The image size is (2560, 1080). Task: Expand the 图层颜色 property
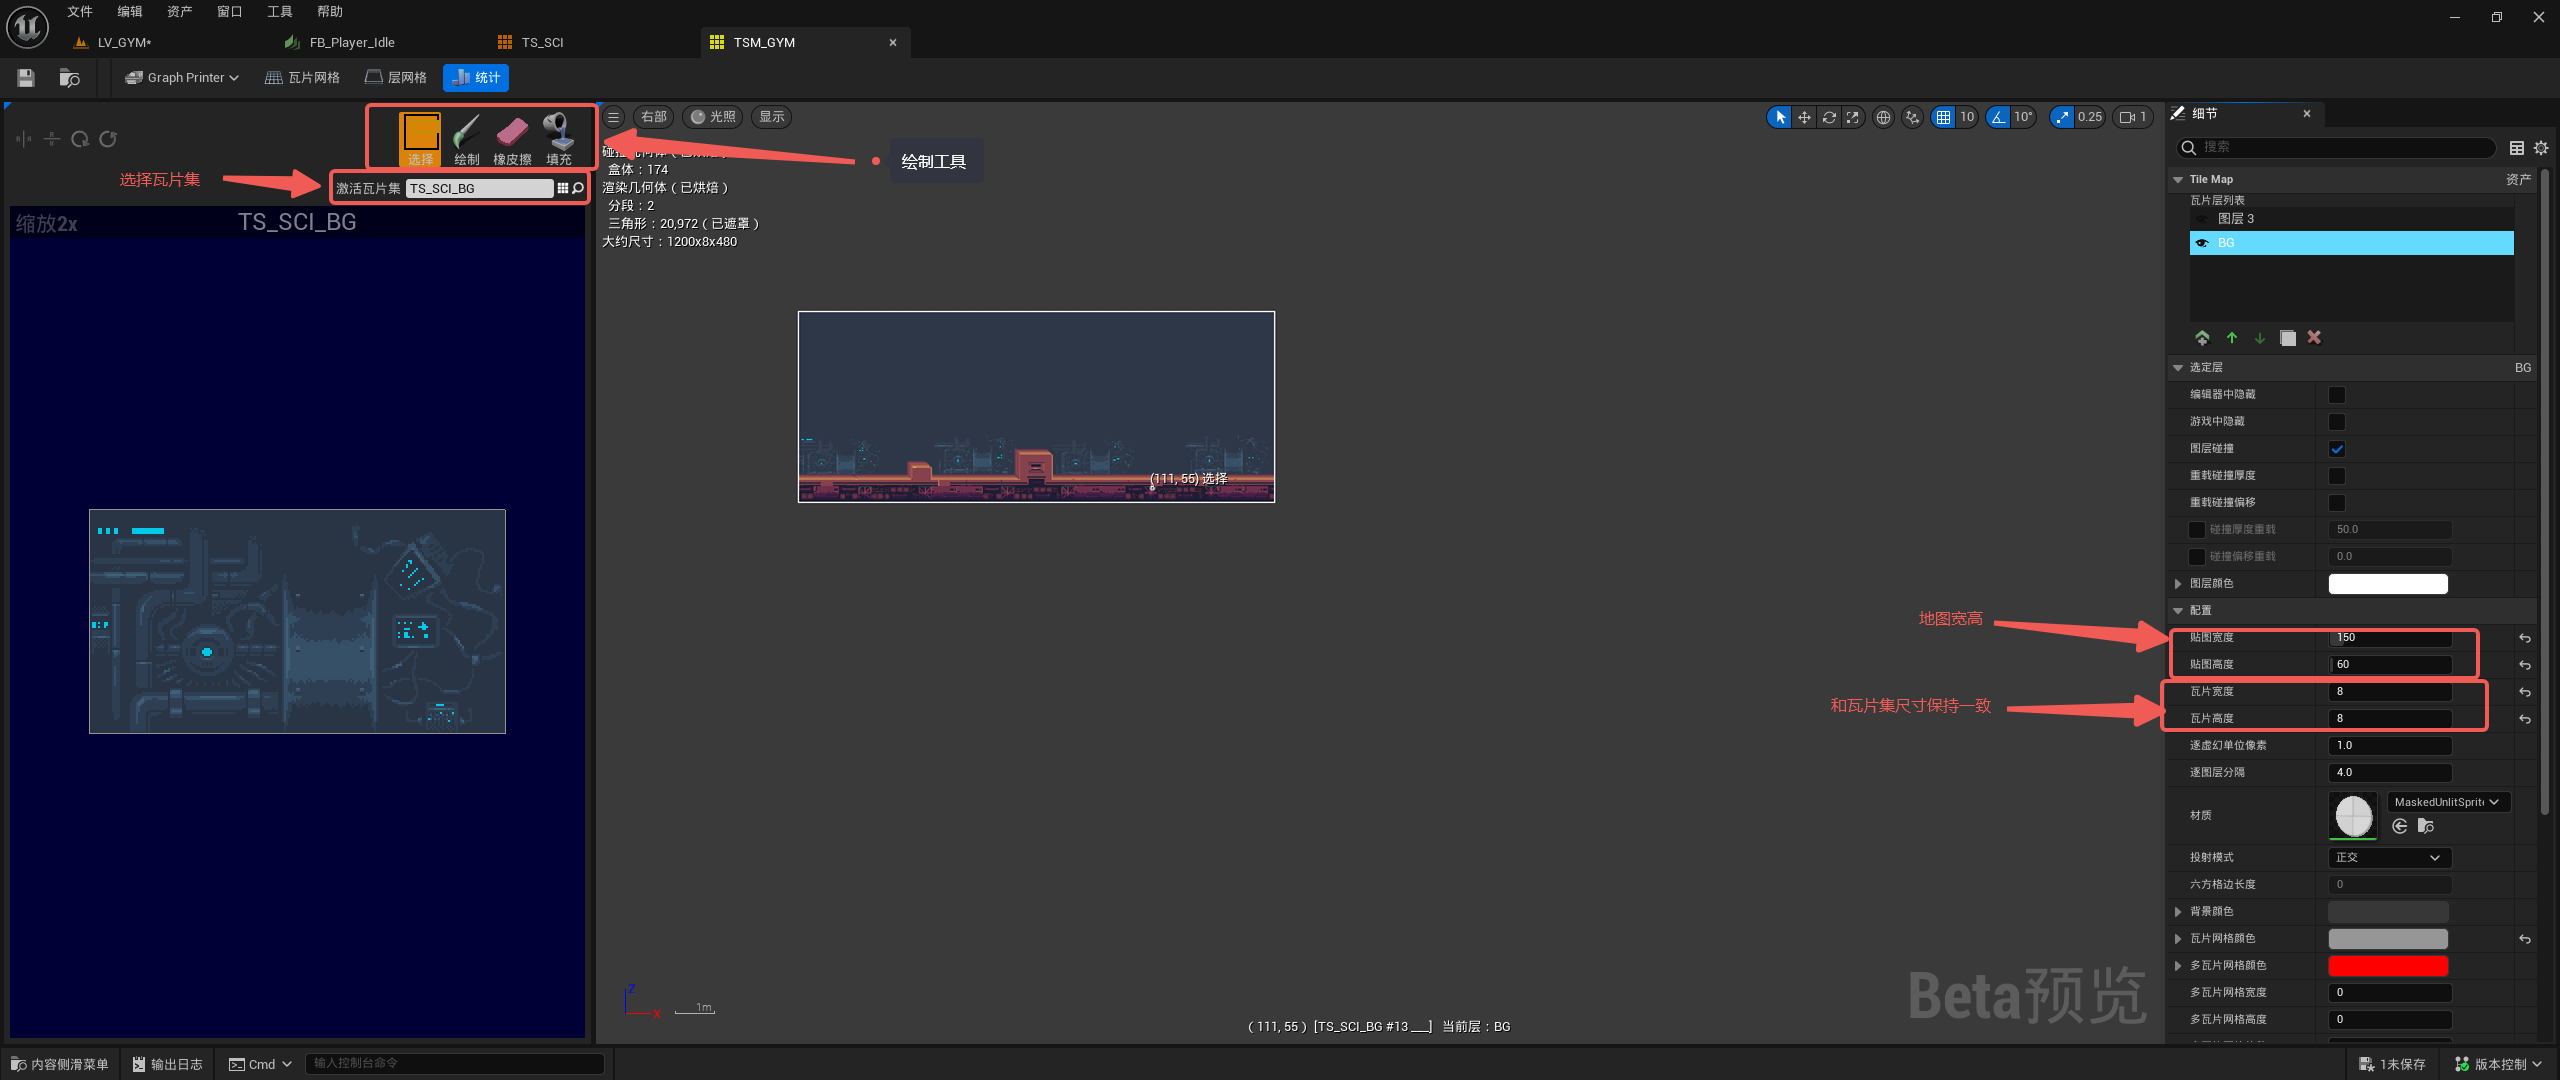point(2178,584)
